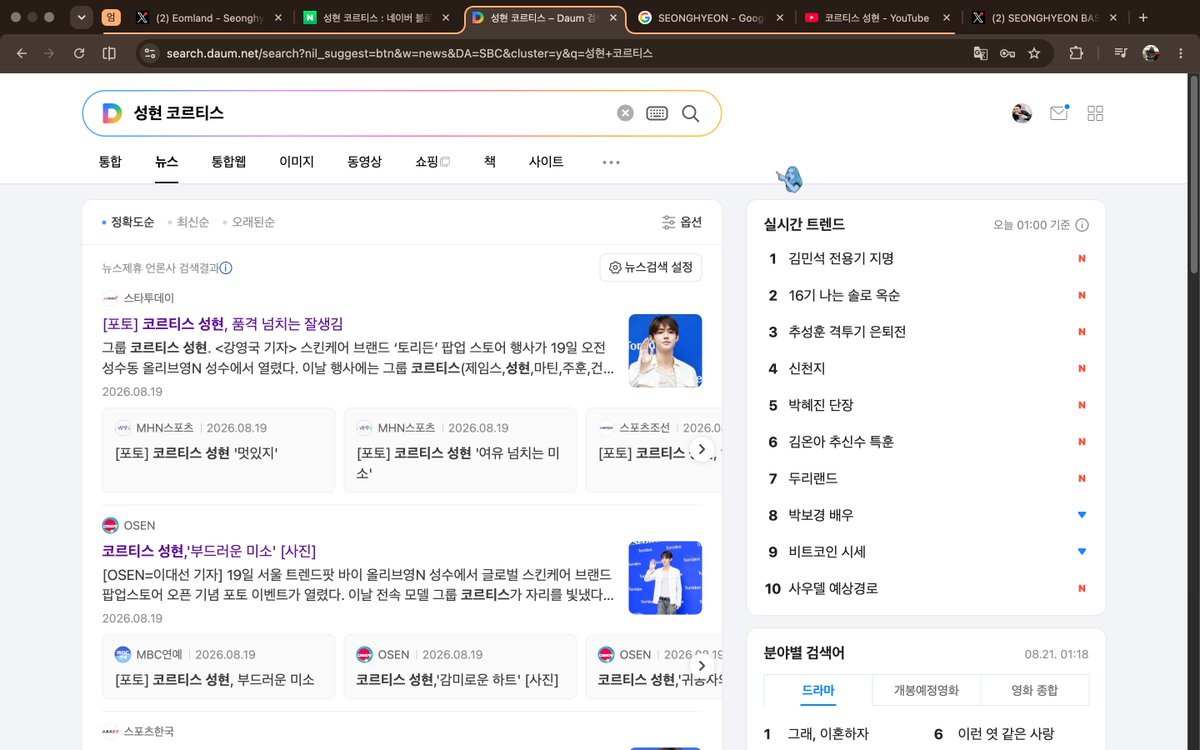This screenshot has height=750, width=1200.
Task: Click the info icon next to 뉴스제휴 언론사 검색결과
Action: 226,268
